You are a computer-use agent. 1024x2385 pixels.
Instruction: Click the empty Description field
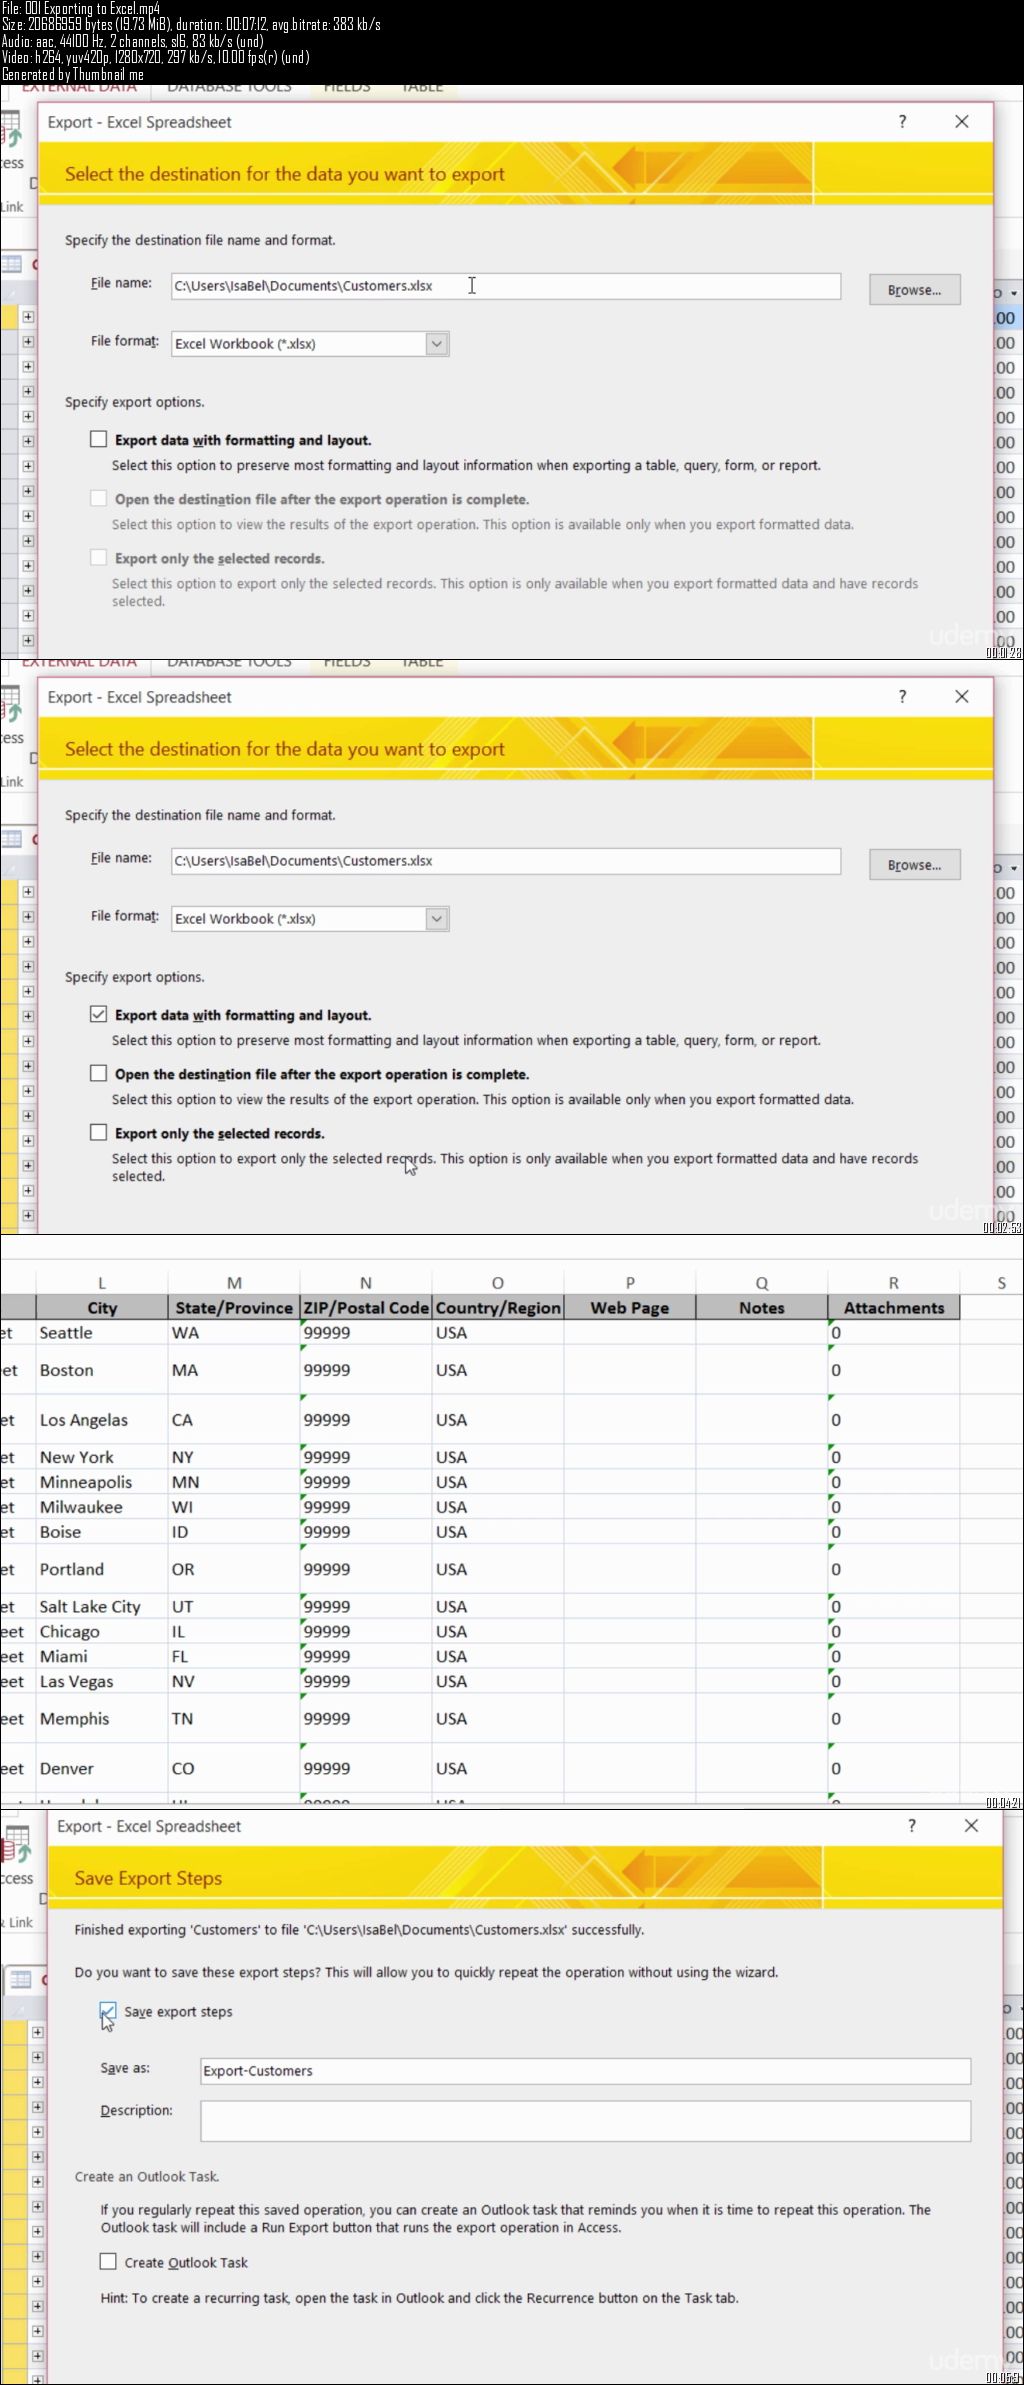point(585,2121)
